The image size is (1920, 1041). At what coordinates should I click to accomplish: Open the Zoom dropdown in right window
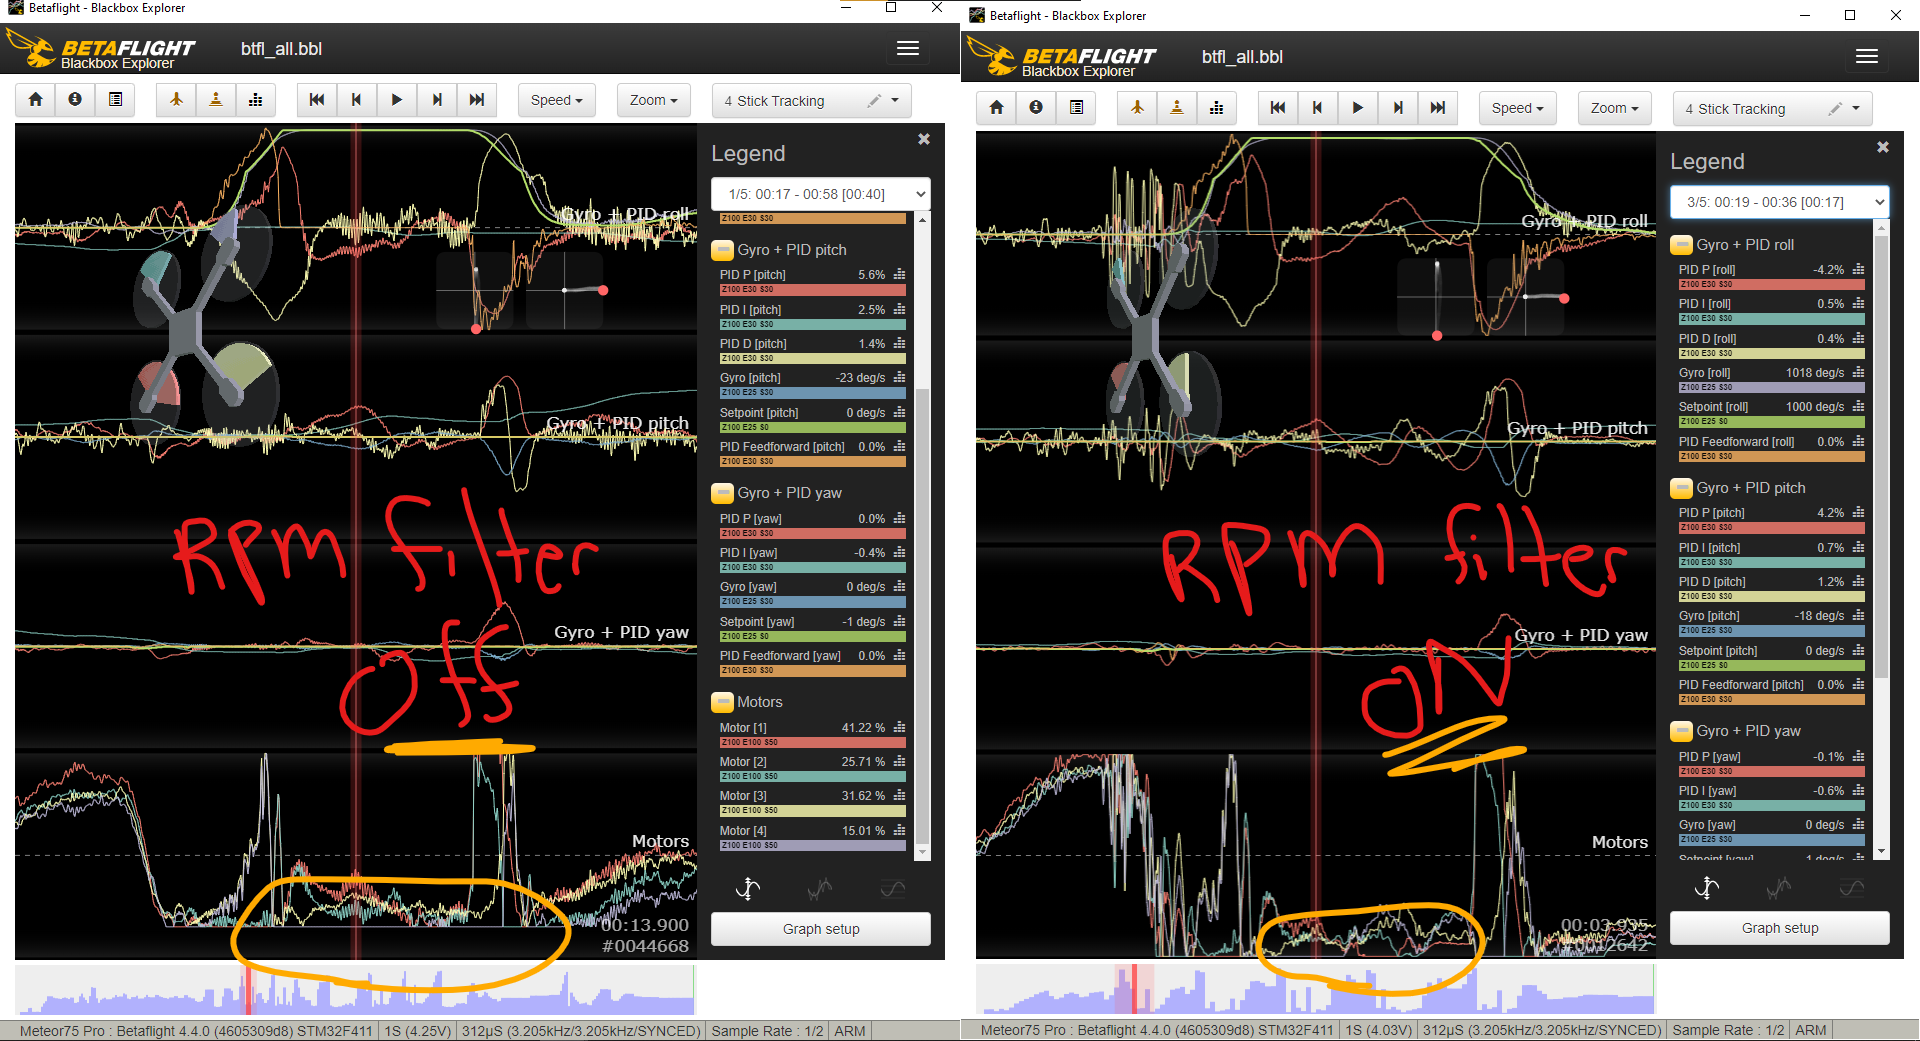tap(1613, 108)
